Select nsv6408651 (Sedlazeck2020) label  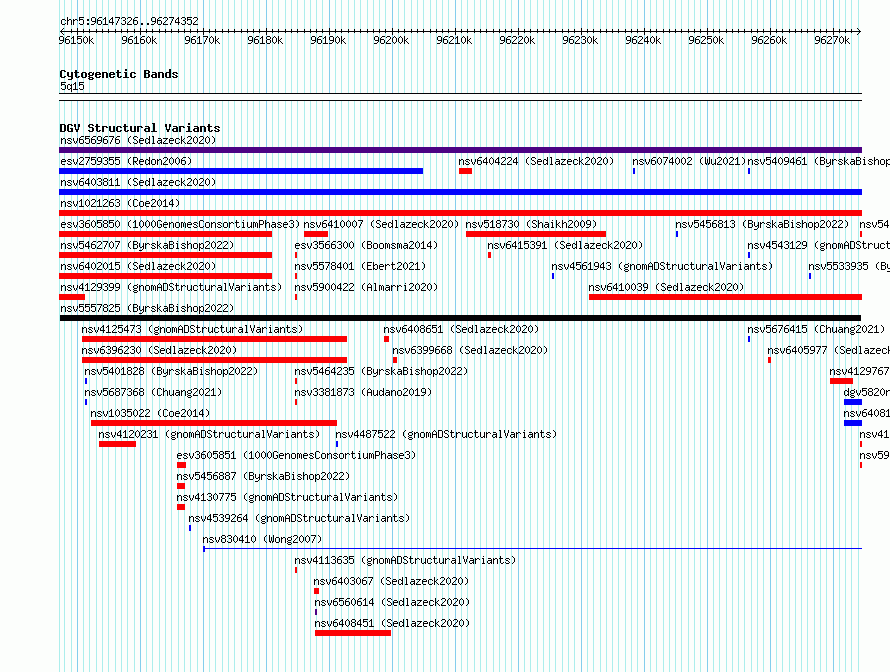tap(461, 329)
